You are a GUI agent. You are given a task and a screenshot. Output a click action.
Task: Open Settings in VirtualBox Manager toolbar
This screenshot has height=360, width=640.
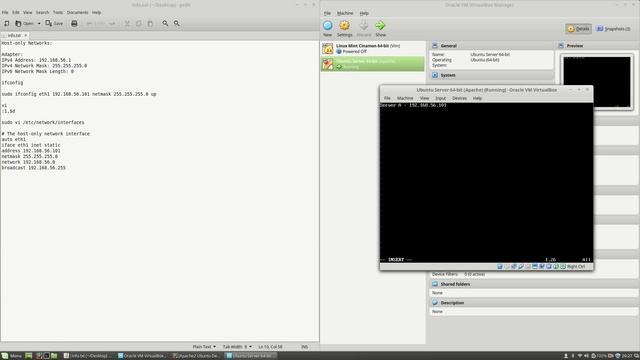[x=344, y=28]
